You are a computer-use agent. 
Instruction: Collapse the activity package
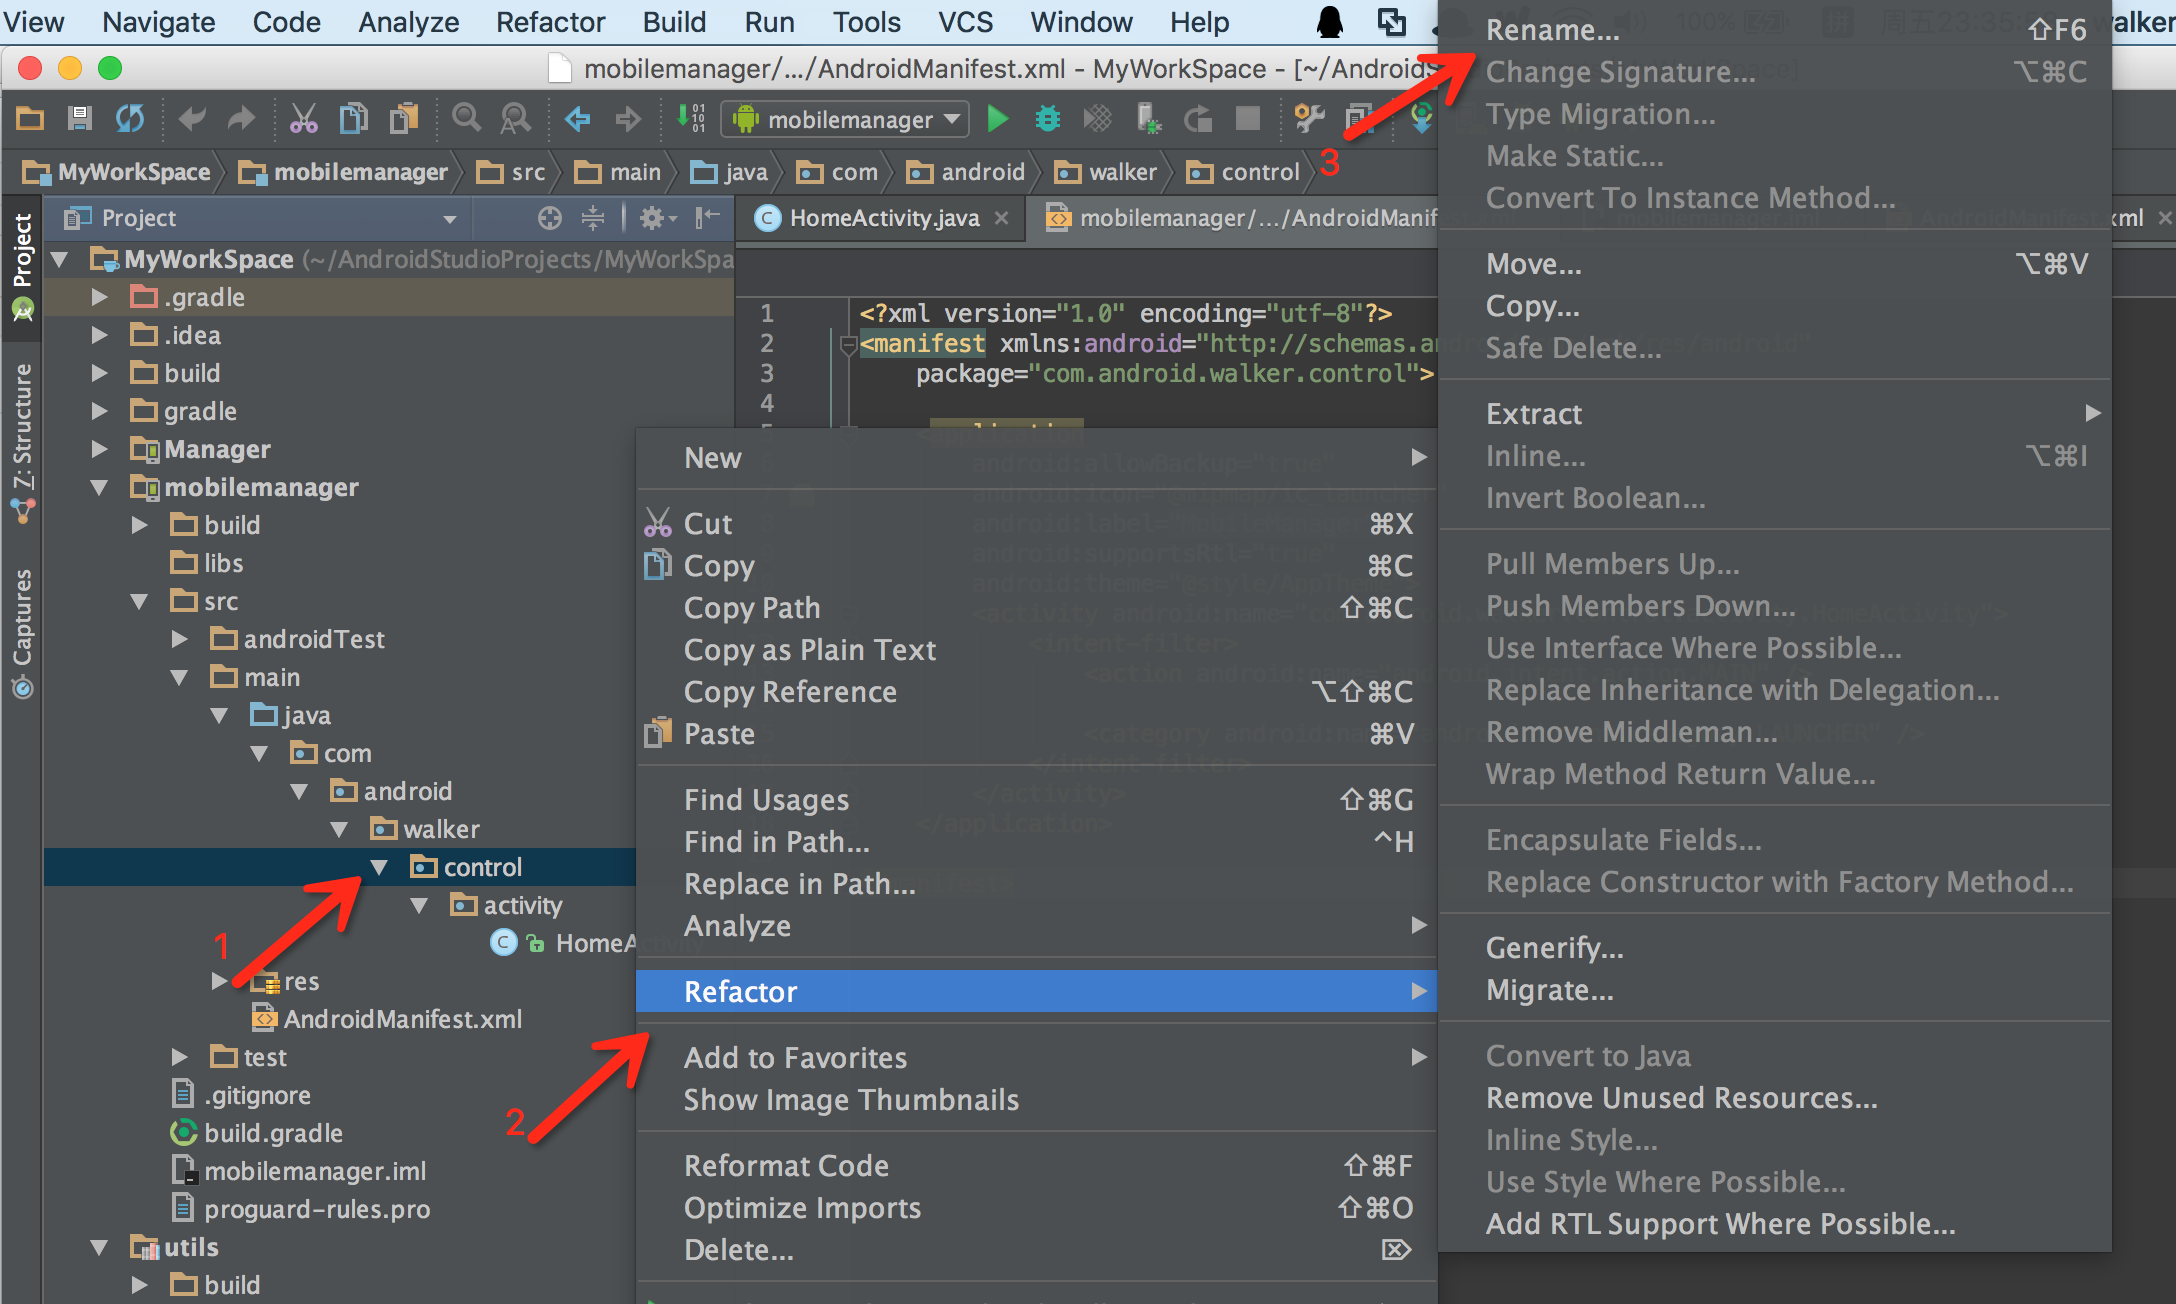point(419,905)
